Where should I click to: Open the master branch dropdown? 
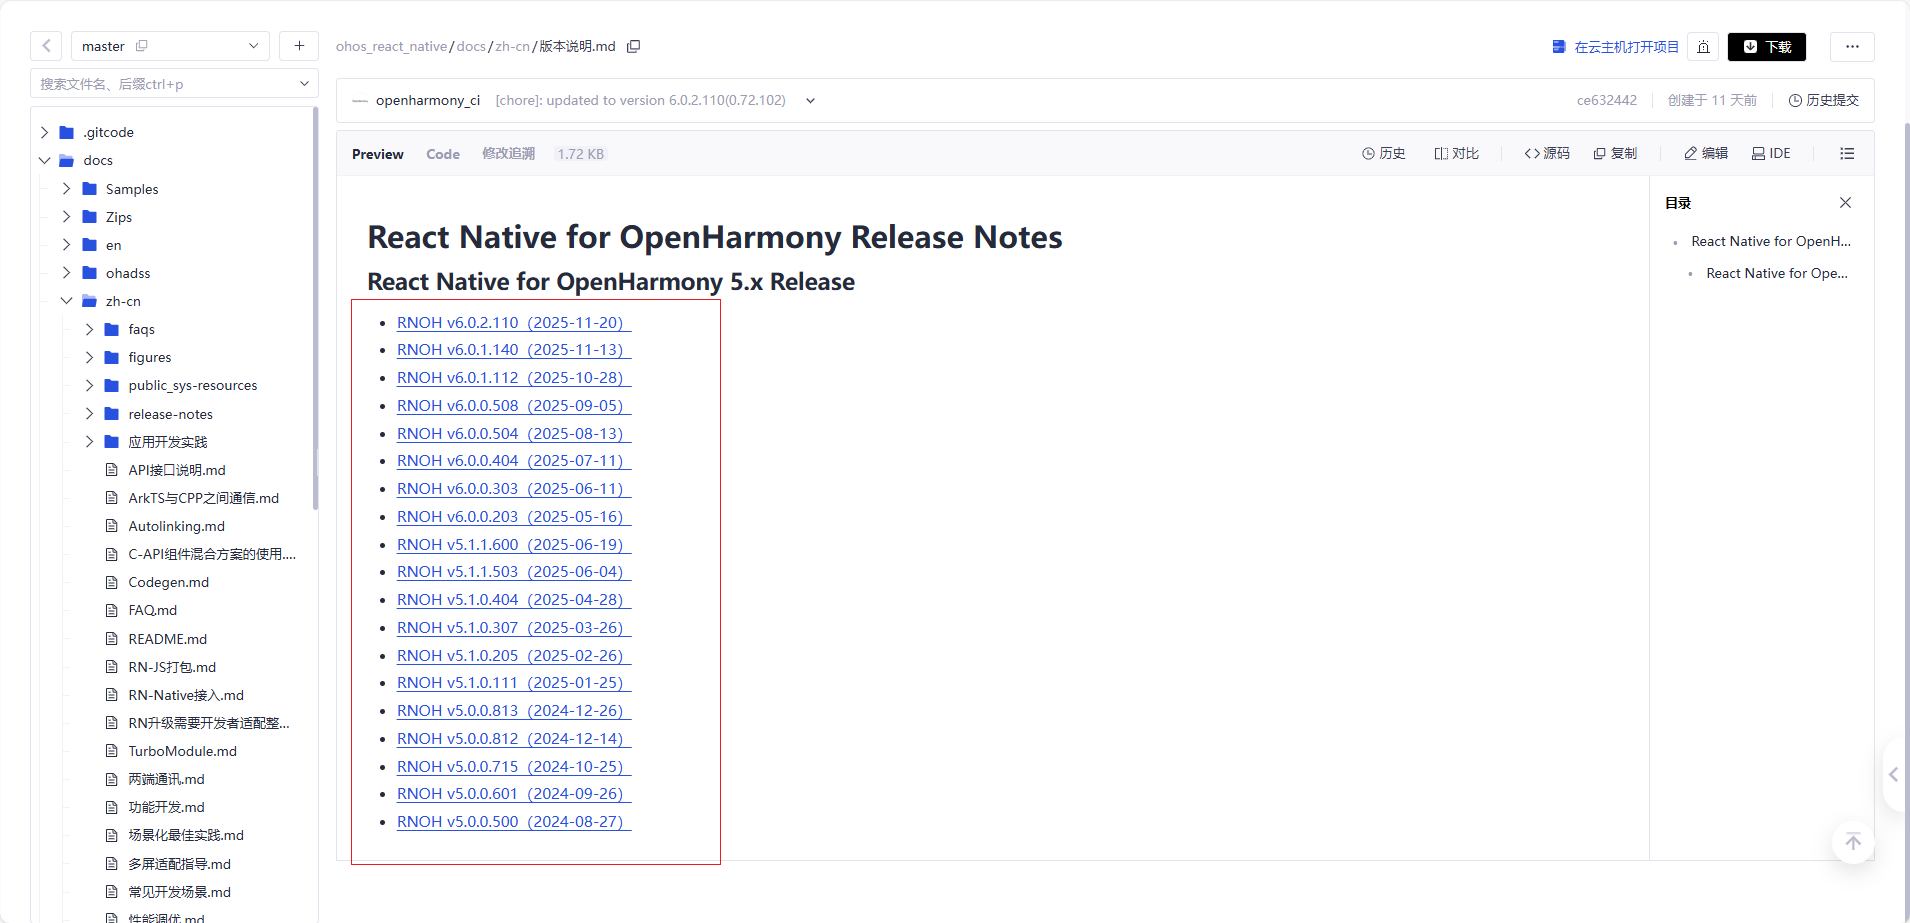pos(170,46)
